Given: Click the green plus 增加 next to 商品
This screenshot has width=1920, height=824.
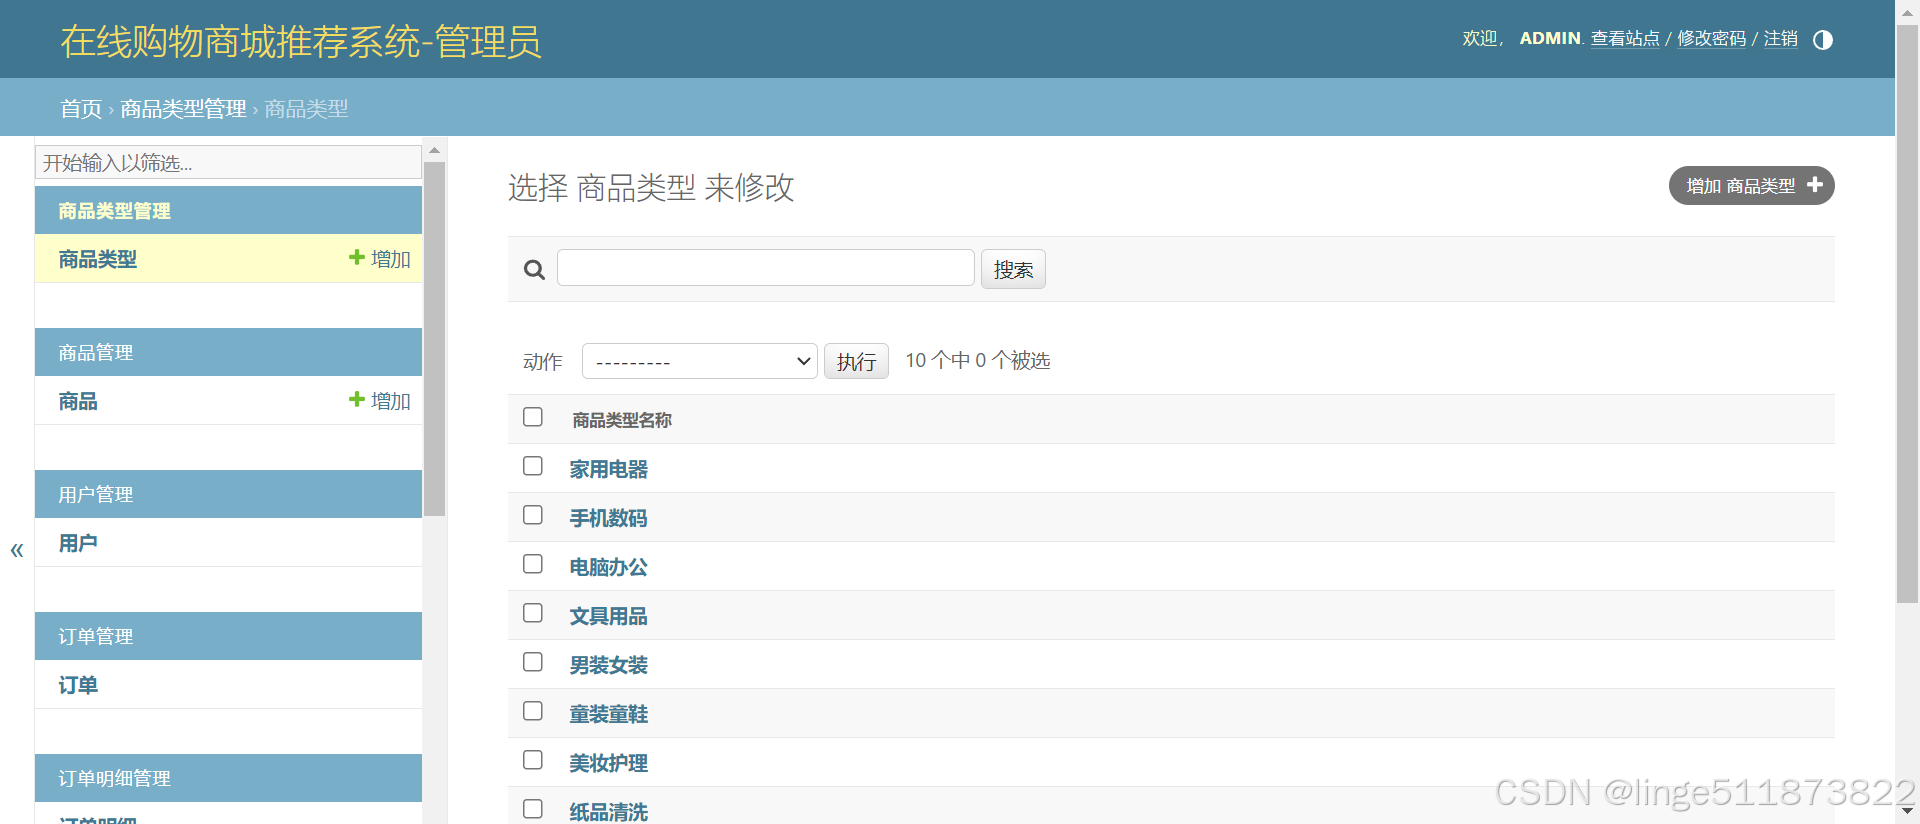Looking at the screenshot, I should [380, 401].
